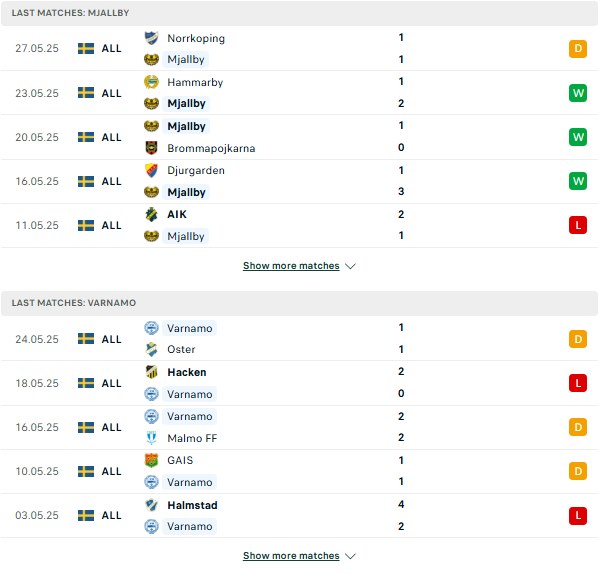Expand Show more matches under Varnamo
The width and height of the screenshot is (600, 574).
tap(291, 556)
